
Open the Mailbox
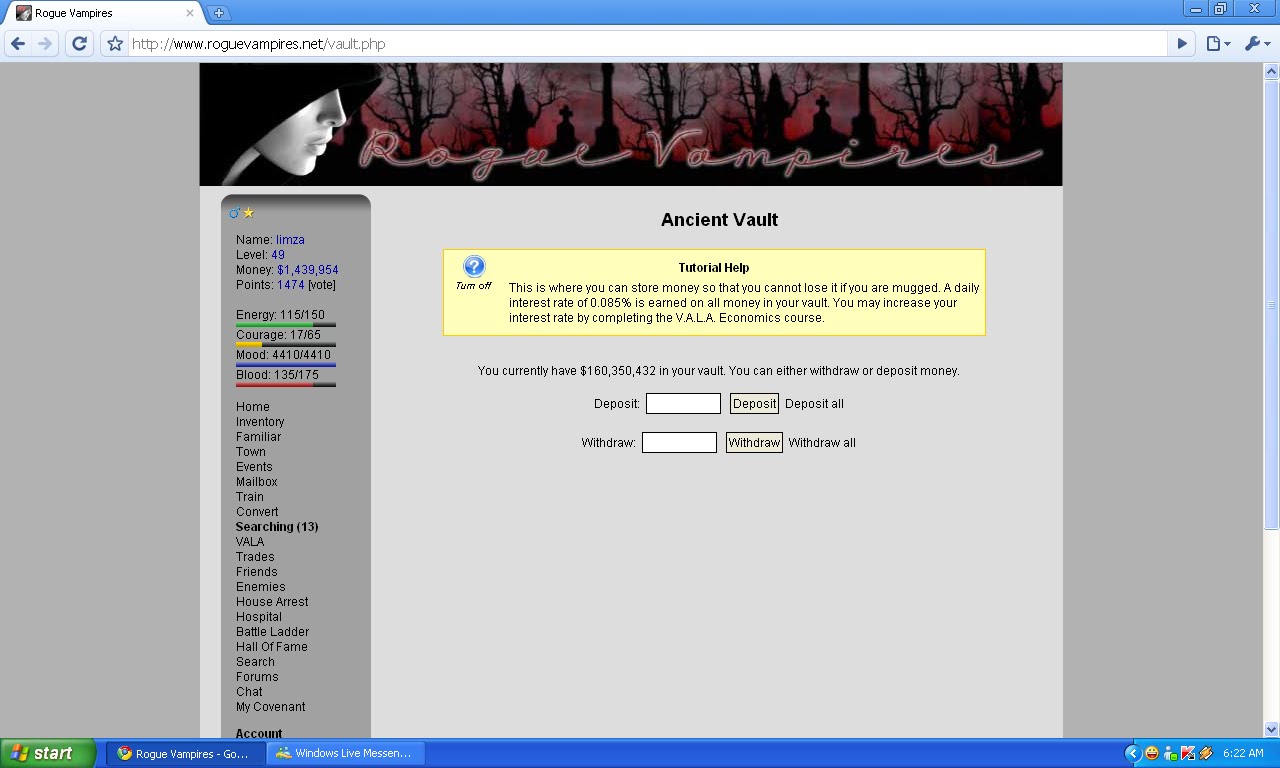[257, 482]
